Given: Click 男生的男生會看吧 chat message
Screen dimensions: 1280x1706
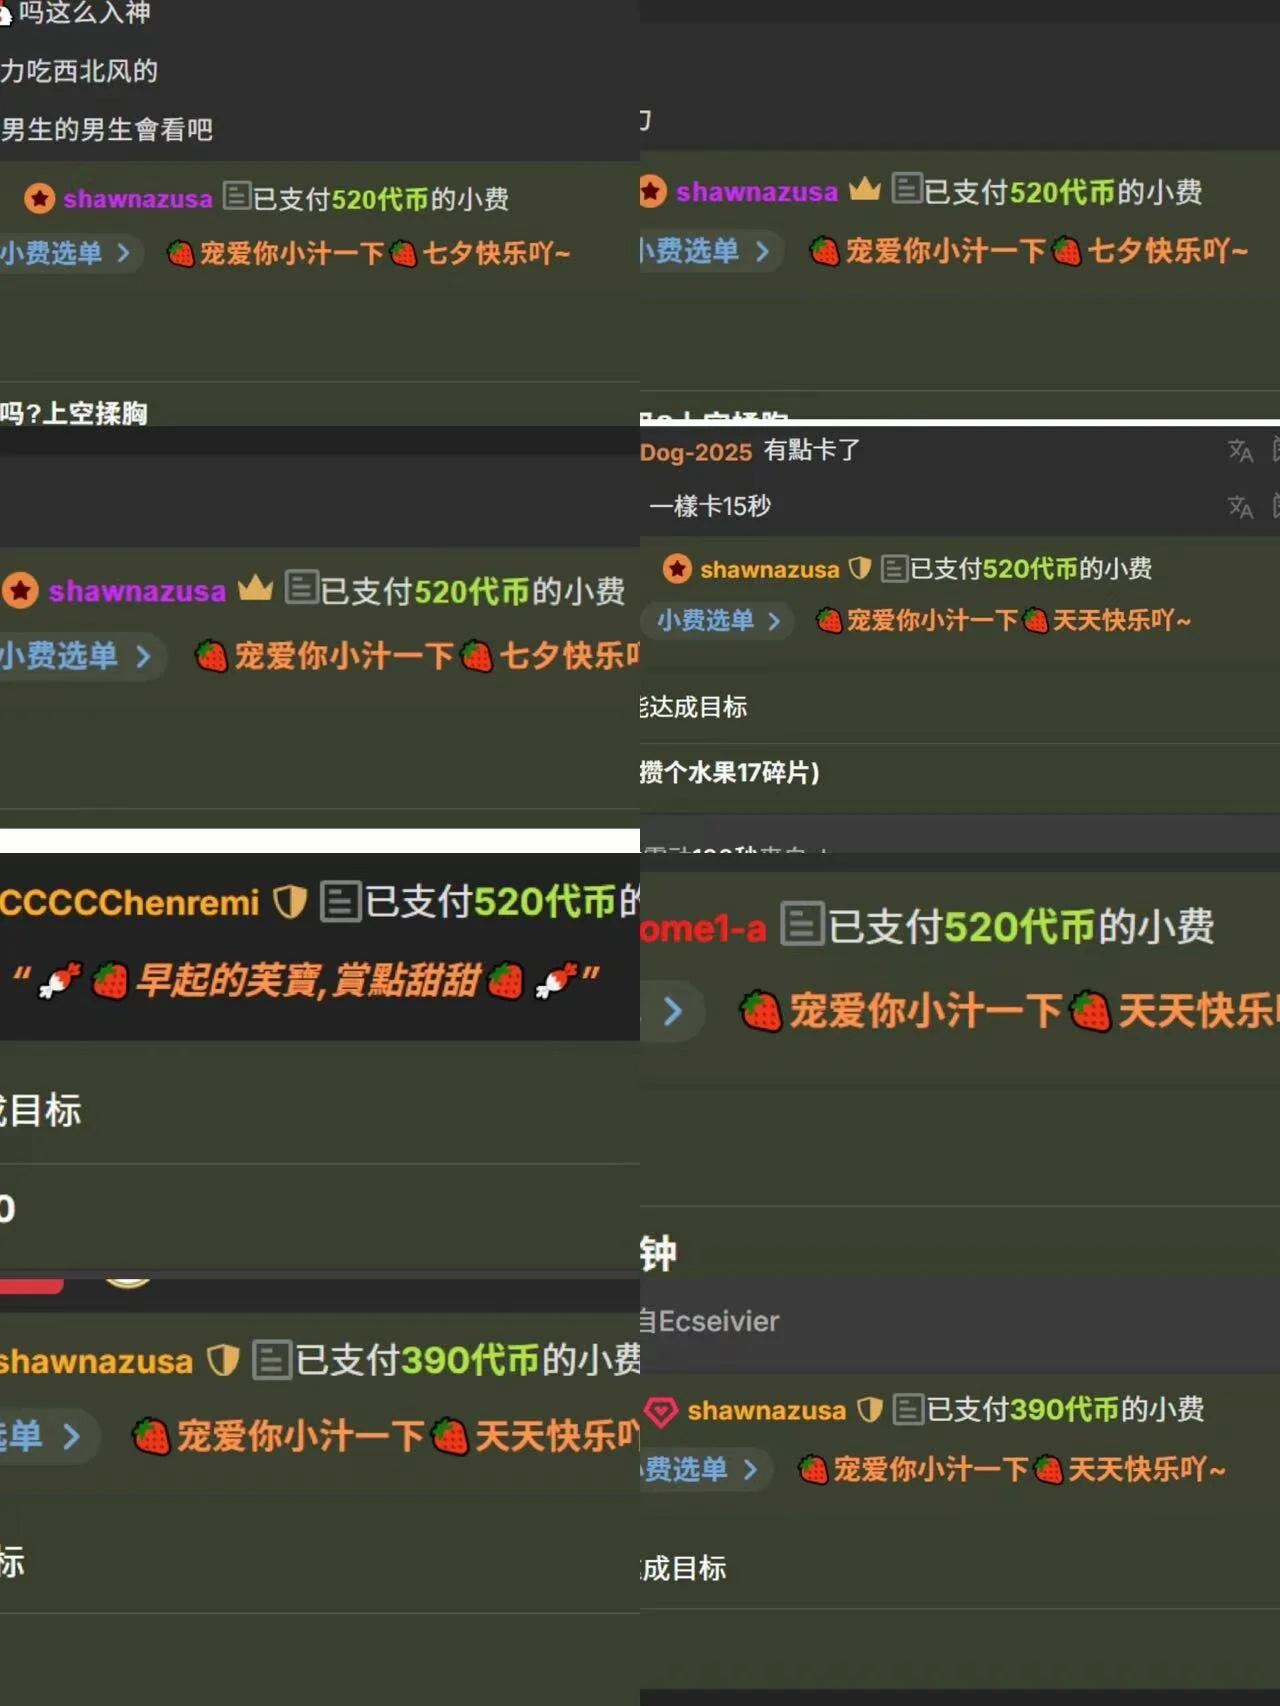Looking at the screenshot, I should pos(106,130).
